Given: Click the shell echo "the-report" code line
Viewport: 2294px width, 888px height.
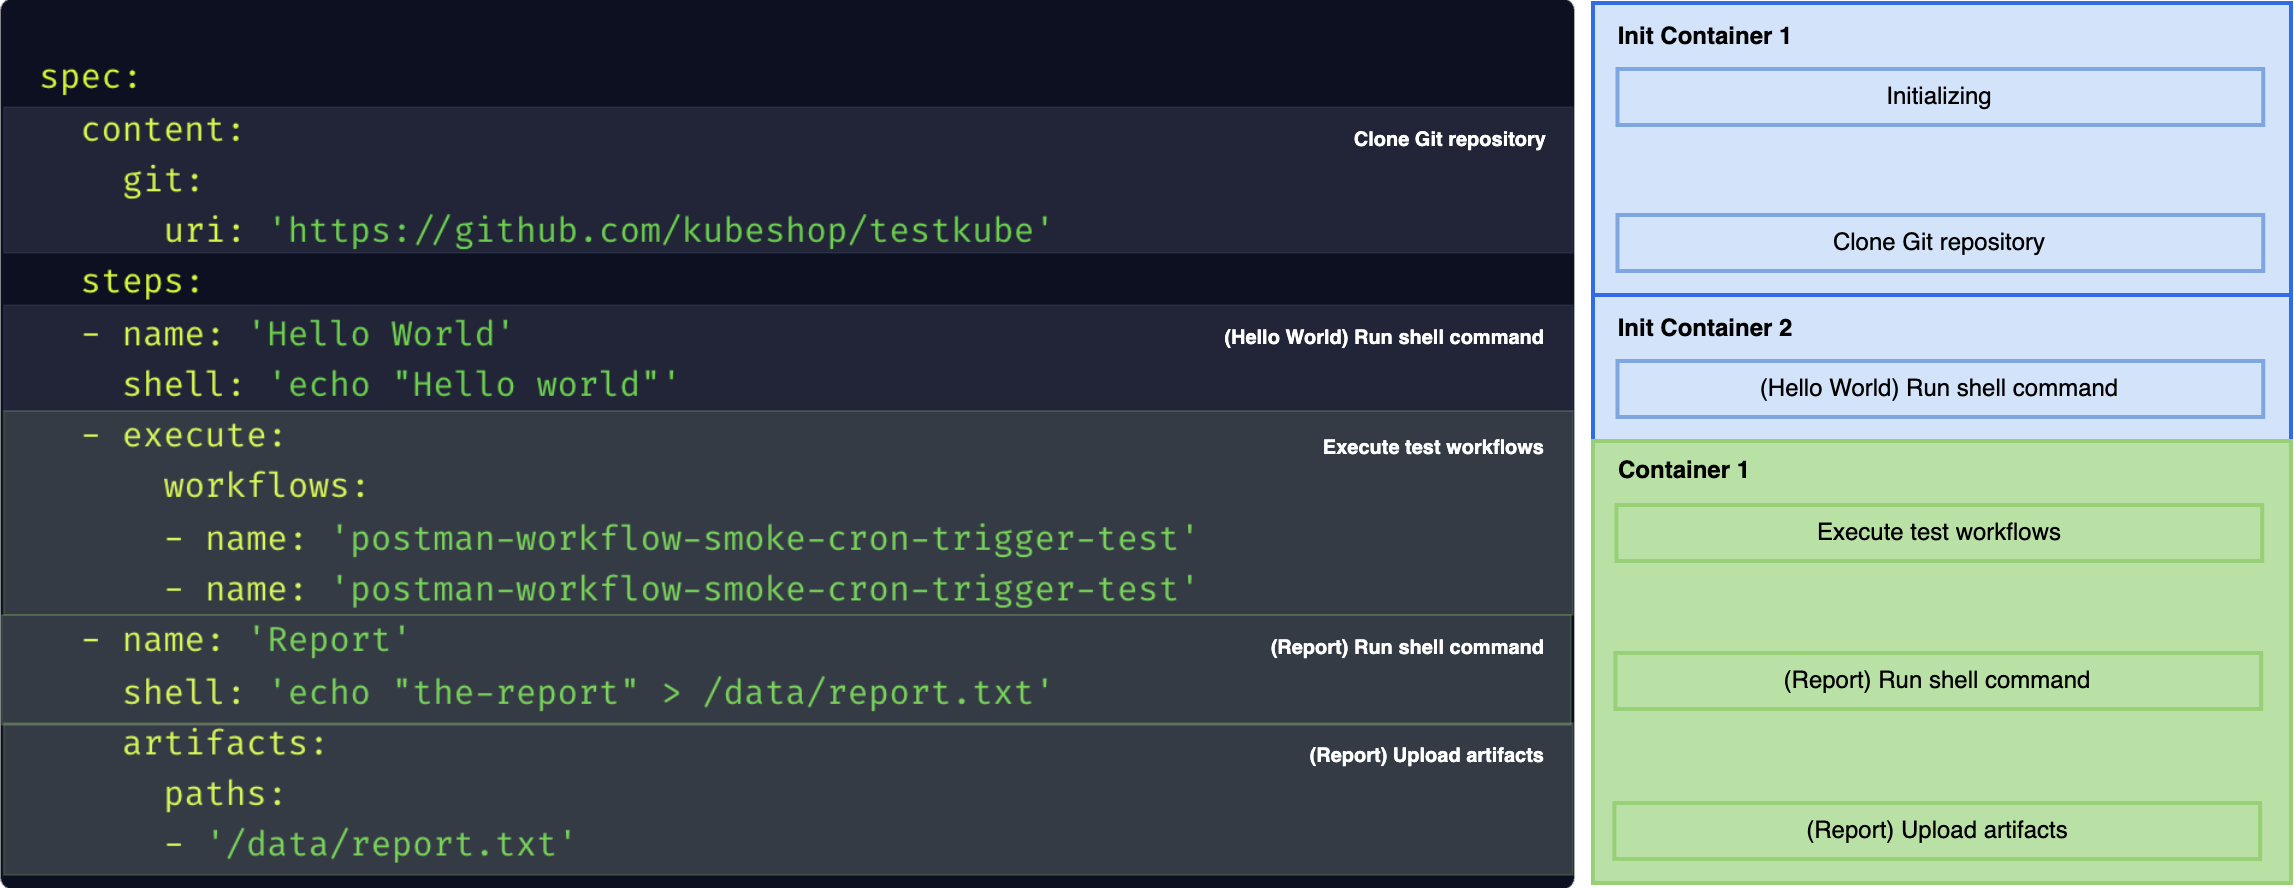Looking at the screenshot, I should click(586, 693).
